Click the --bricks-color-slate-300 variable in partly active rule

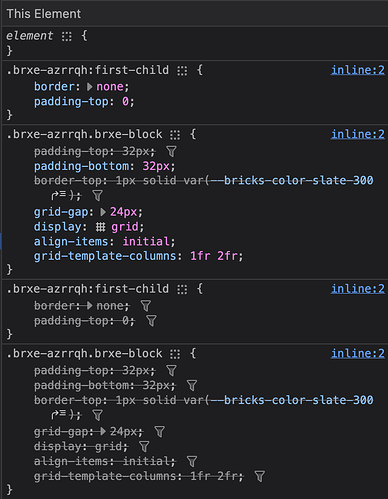[x=292, y=181]
